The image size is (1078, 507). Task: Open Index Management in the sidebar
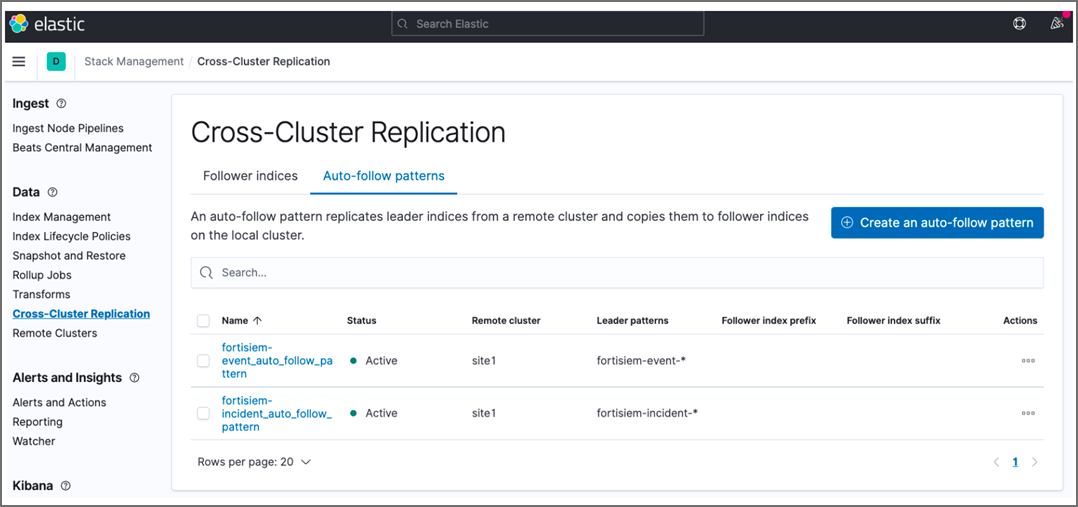coord(61,217)
